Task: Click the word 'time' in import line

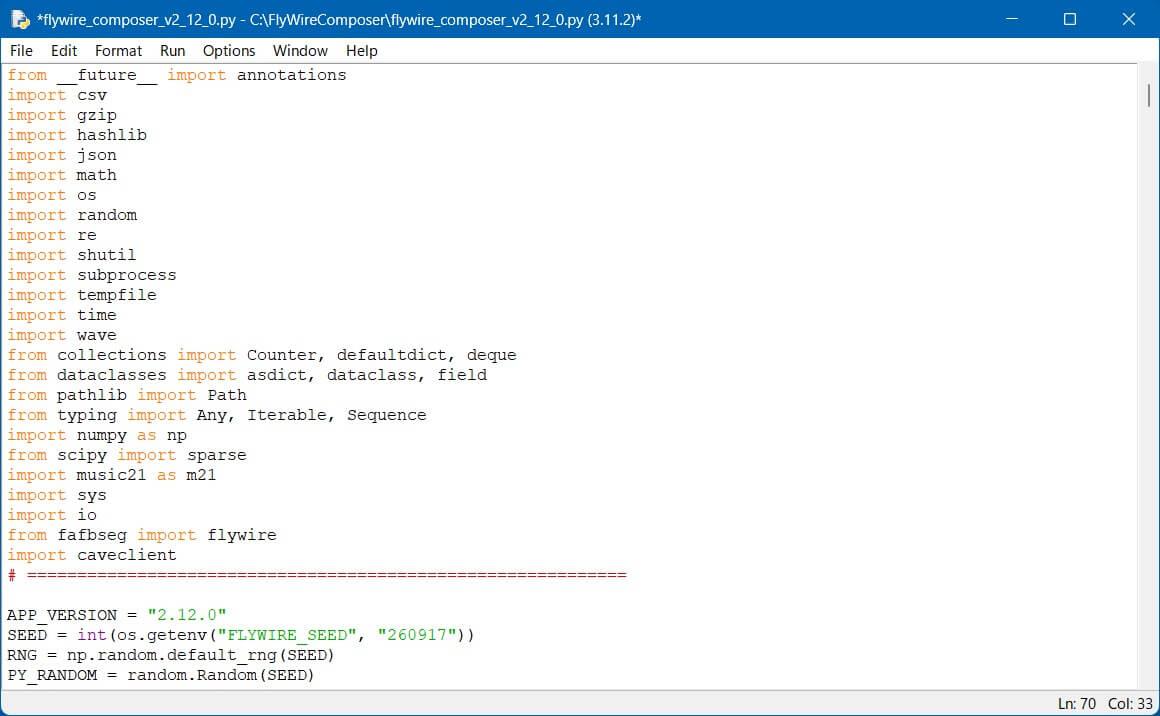Action: click(x=97, y=315)
